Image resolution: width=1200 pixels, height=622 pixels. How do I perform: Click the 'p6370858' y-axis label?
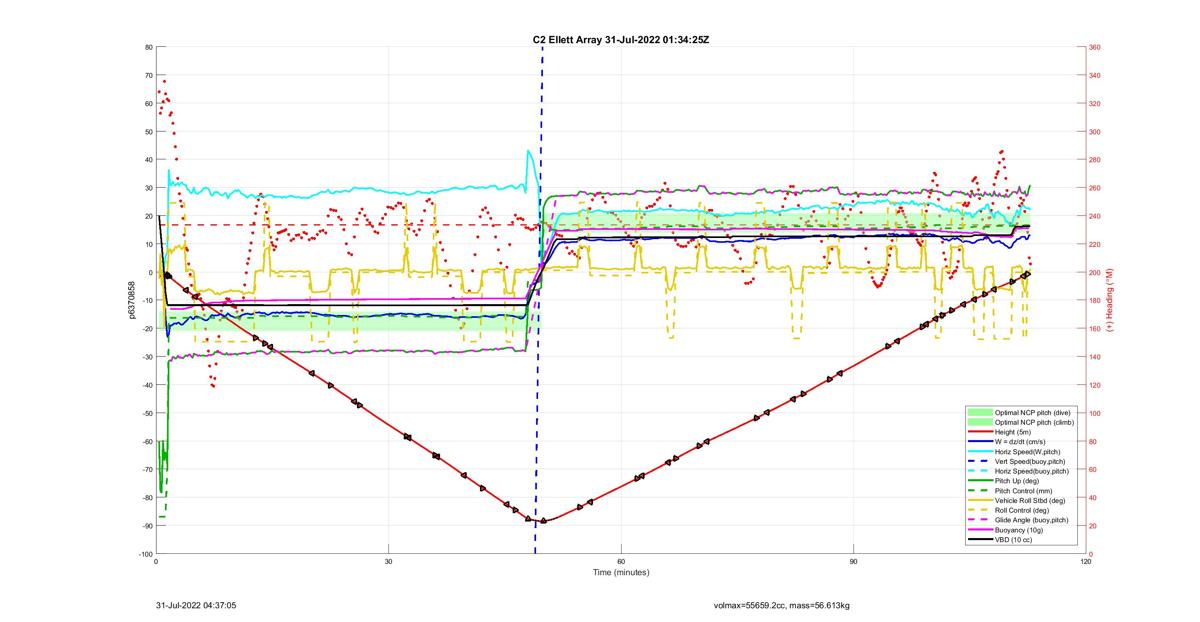[132, 300]
